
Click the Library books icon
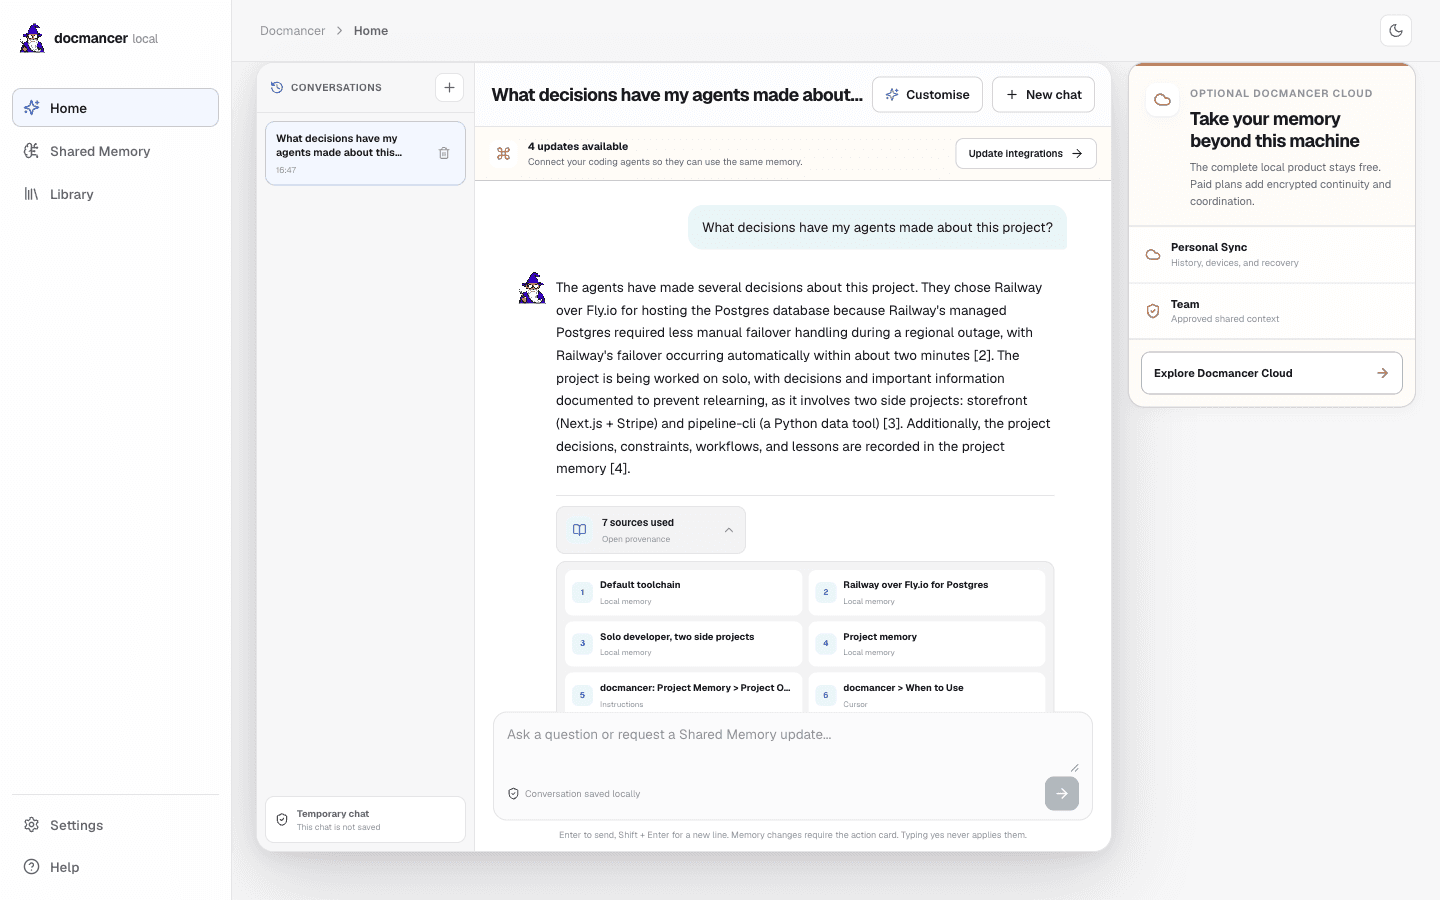point(32,194)
